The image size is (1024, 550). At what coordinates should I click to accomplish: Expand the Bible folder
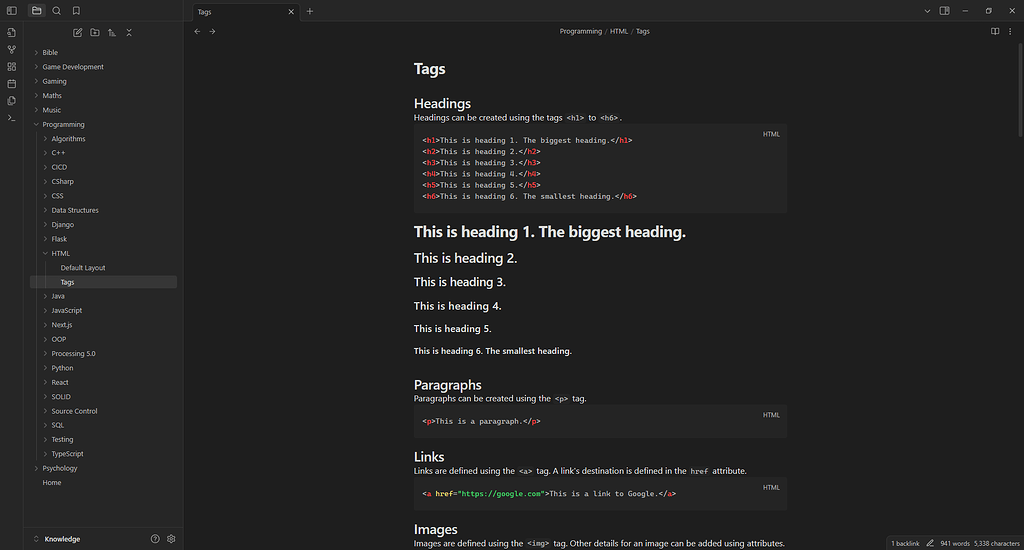(x=103, y=52)
